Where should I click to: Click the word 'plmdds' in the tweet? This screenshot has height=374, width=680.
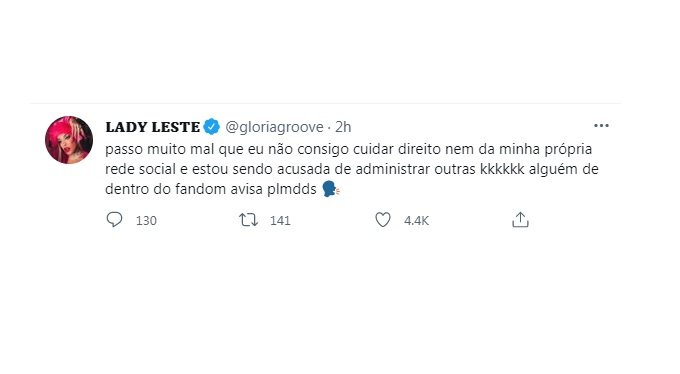292,190
